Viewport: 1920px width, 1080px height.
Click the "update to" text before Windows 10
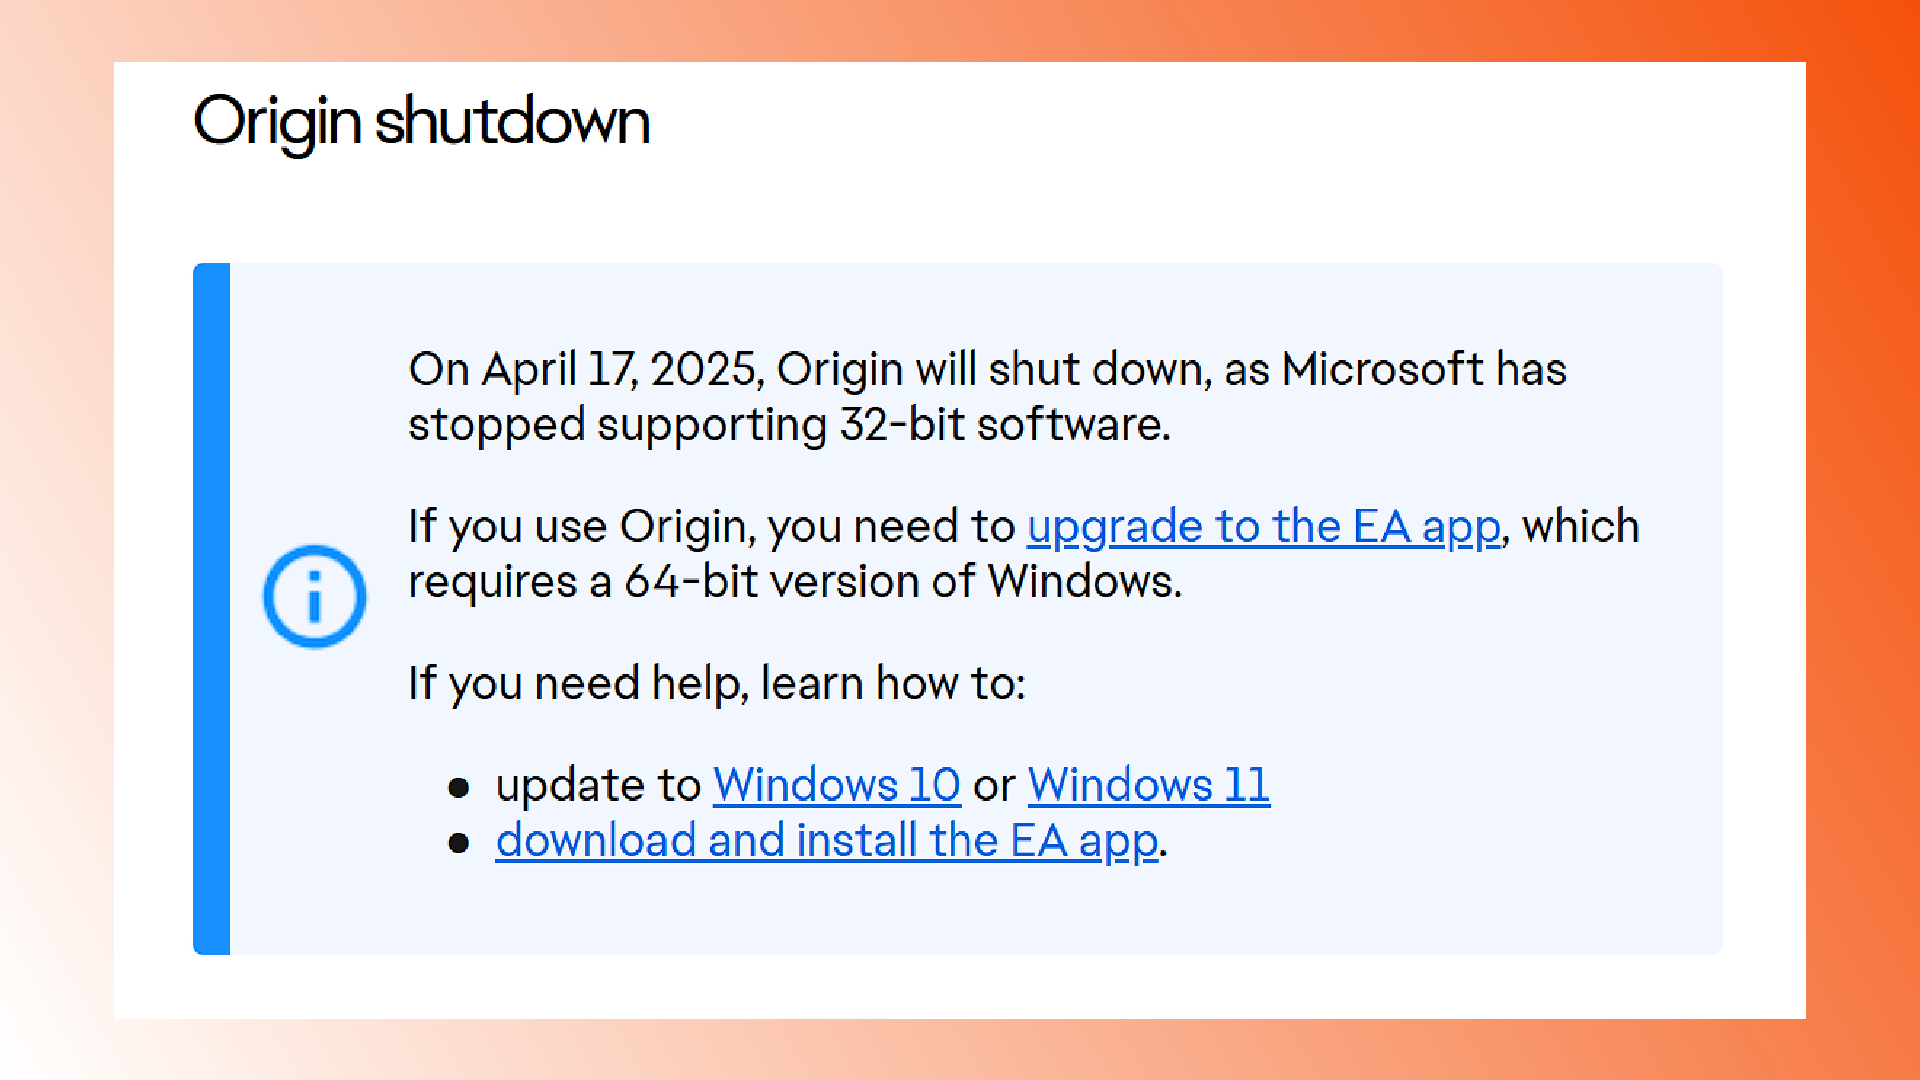click(598, 786)
